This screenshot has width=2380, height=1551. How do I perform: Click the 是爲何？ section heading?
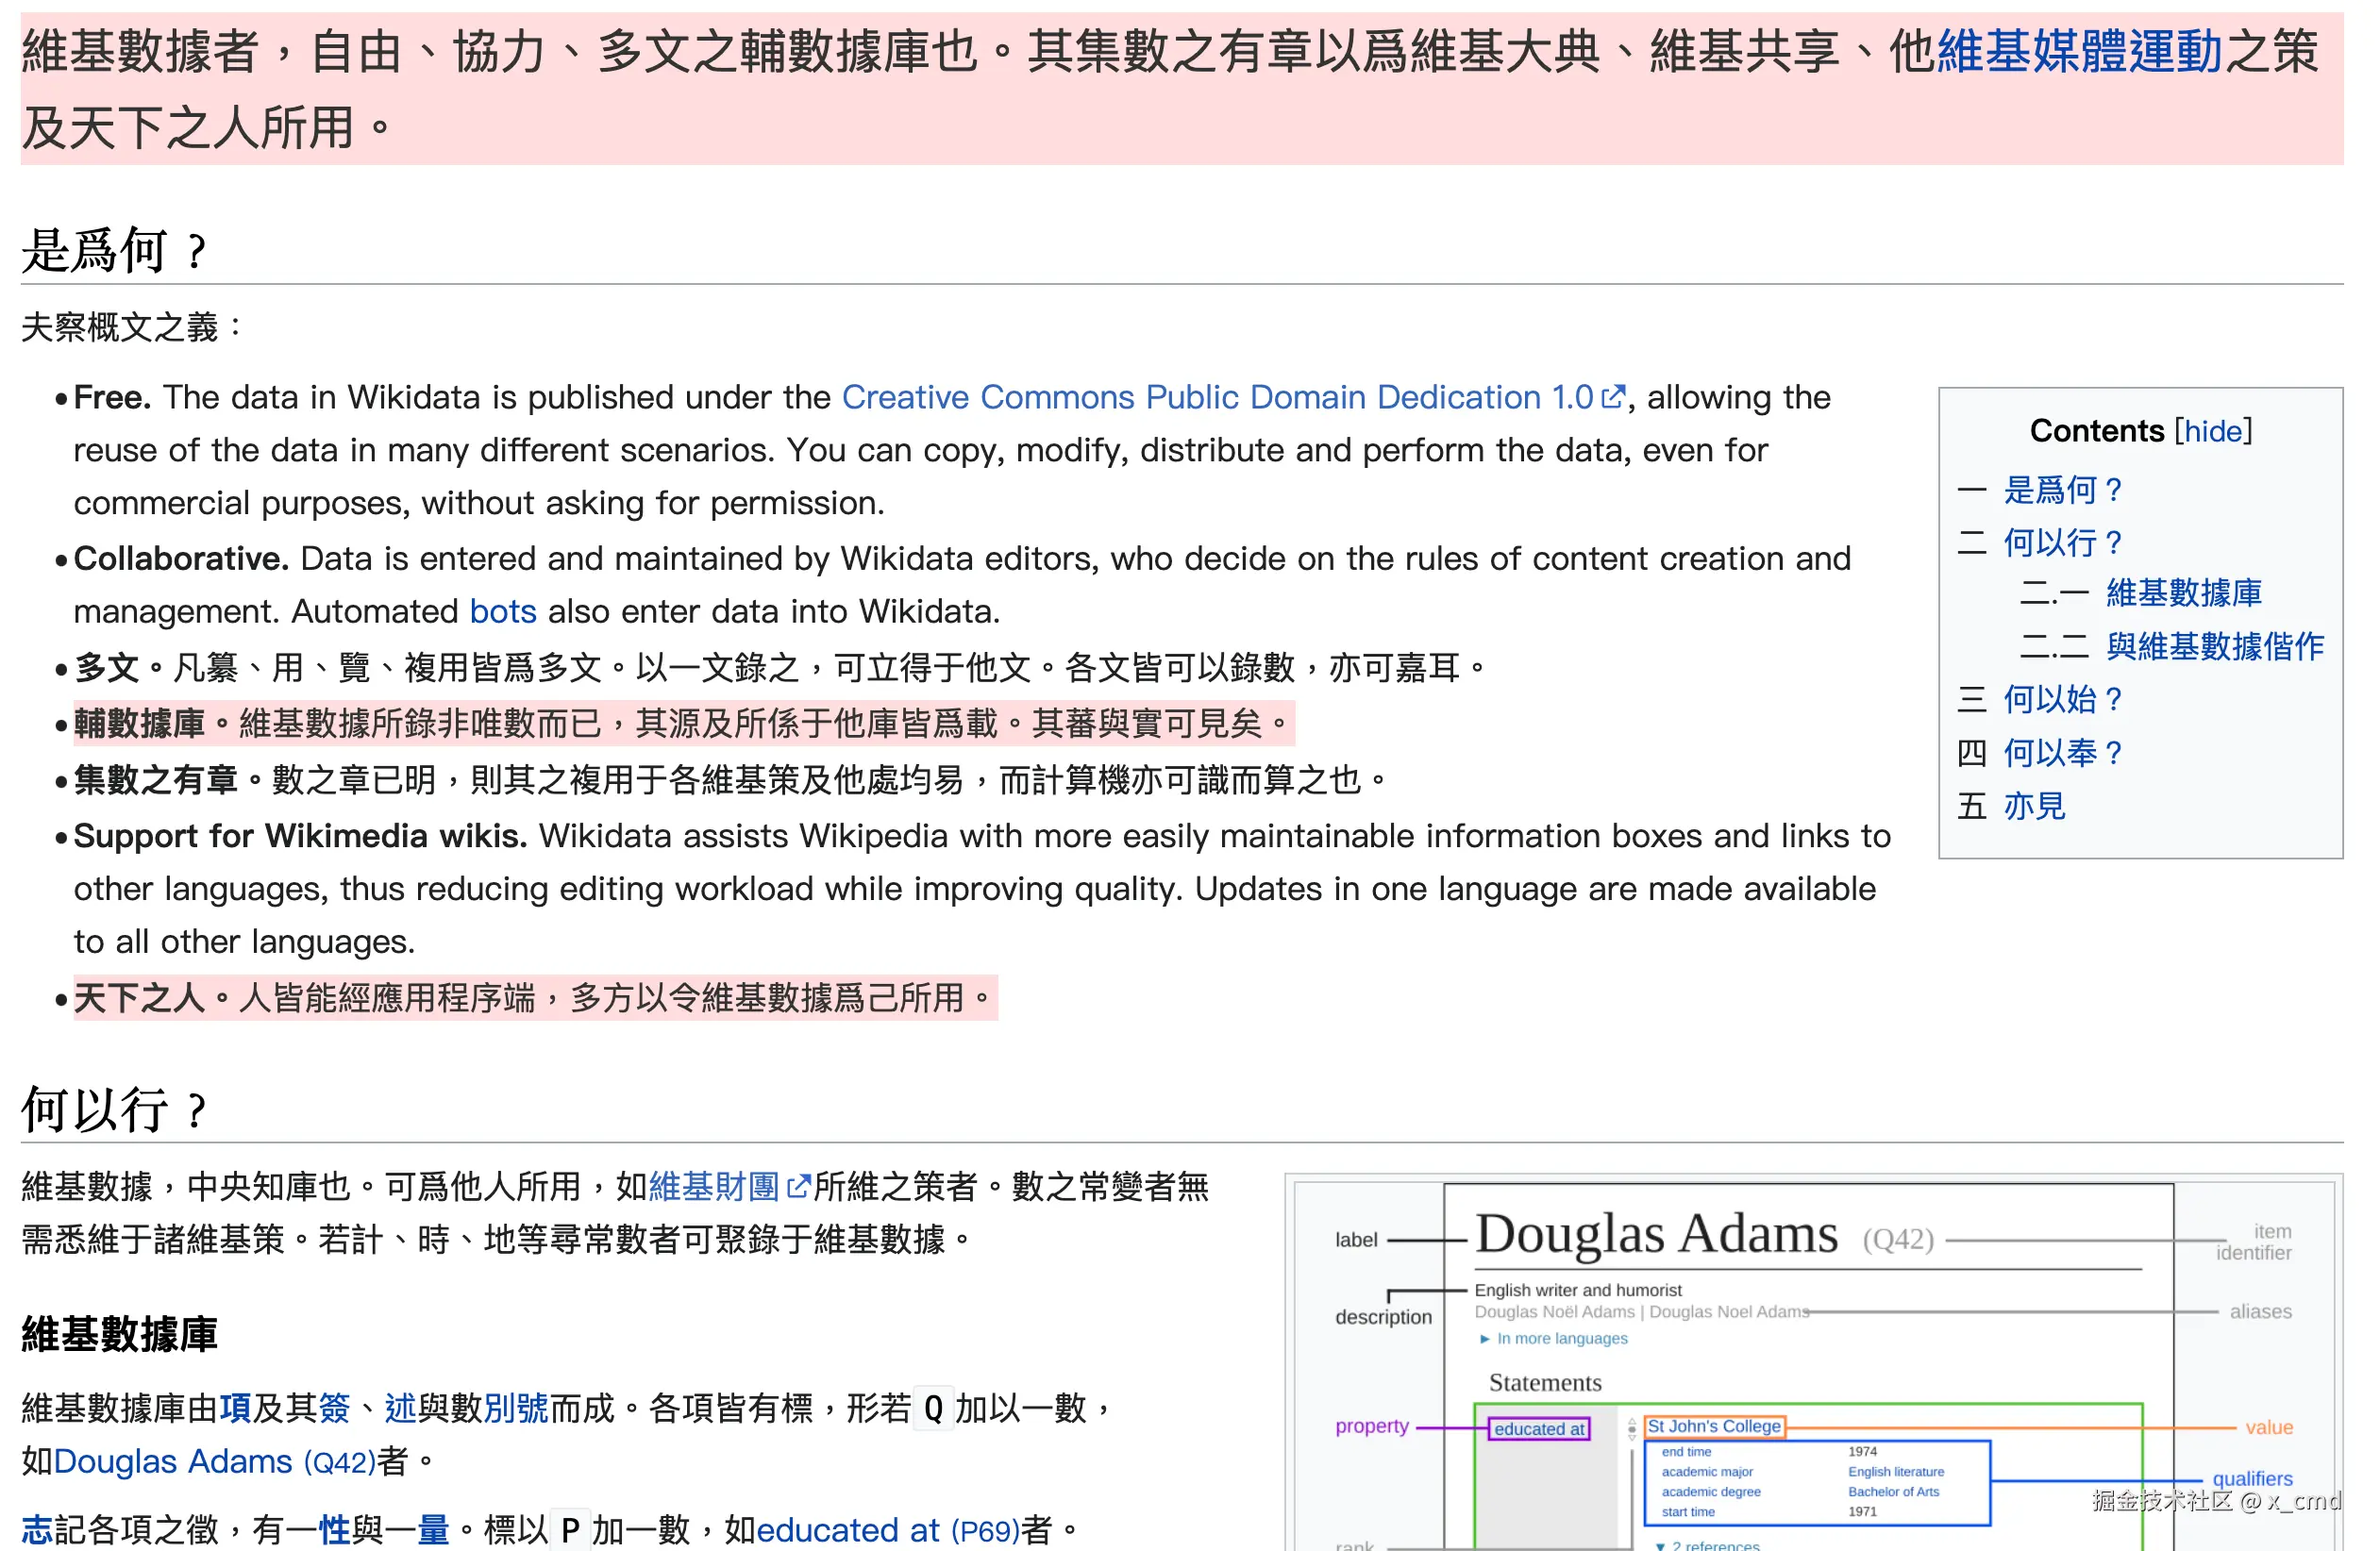click(x=114, y=250)
